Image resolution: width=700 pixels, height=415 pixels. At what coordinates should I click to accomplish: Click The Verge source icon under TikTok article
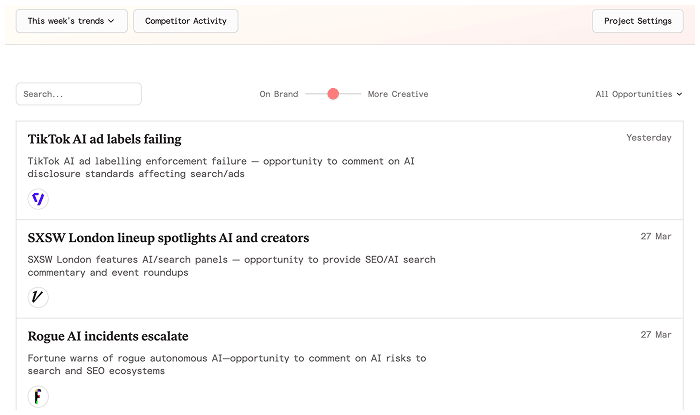point(38,199)
